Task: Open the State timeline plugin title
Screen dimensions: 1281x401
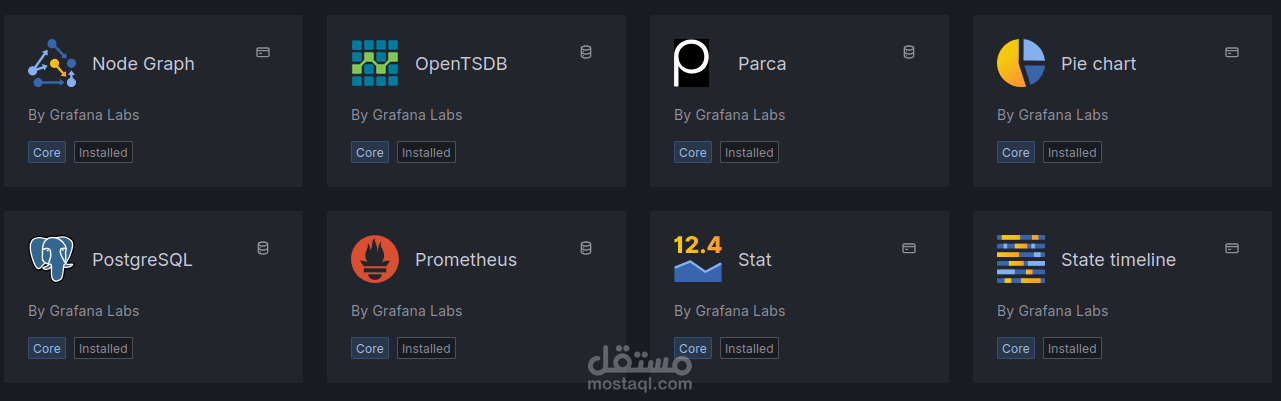Action: click(x=1118, y=260)
